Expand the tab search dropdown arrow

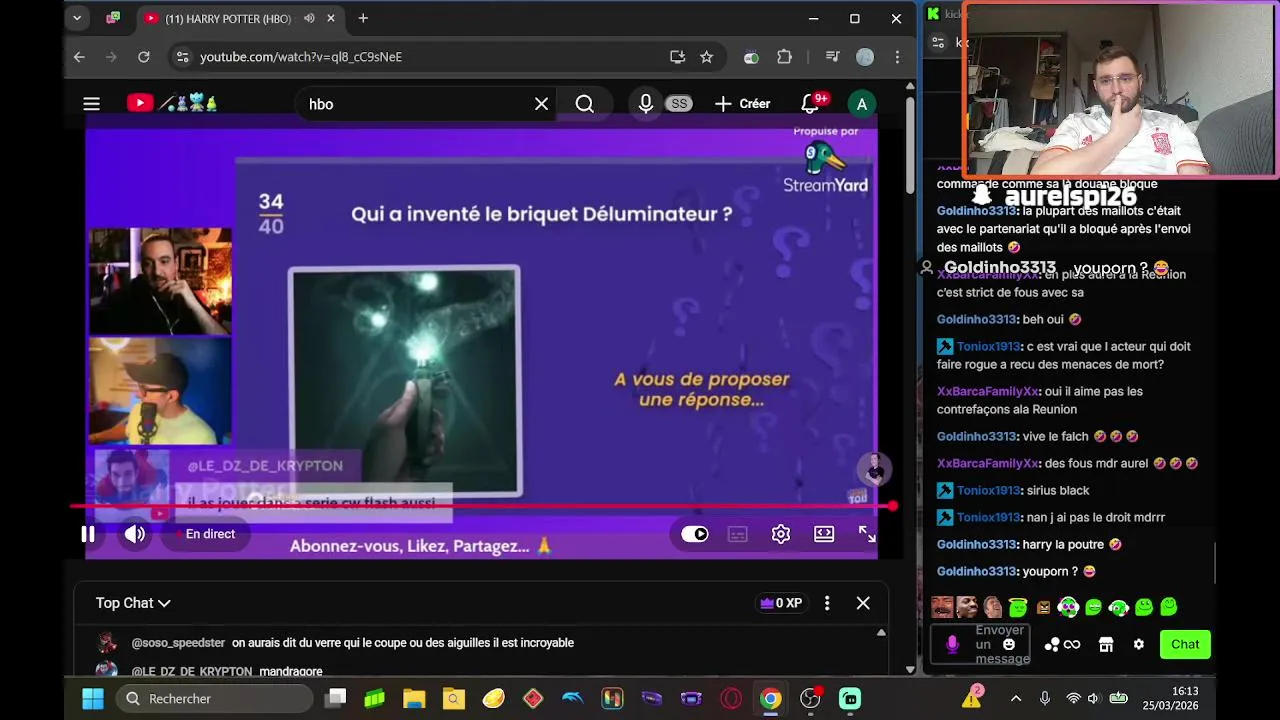77,18
